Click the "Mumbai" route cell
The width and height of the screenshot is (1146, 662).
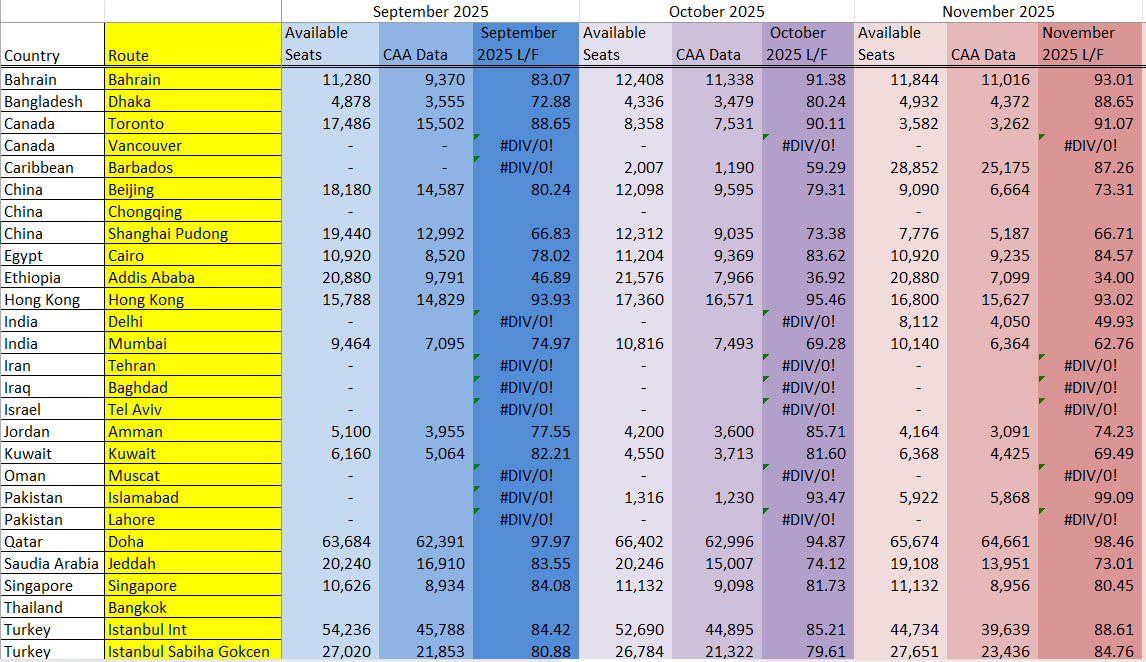193,343
